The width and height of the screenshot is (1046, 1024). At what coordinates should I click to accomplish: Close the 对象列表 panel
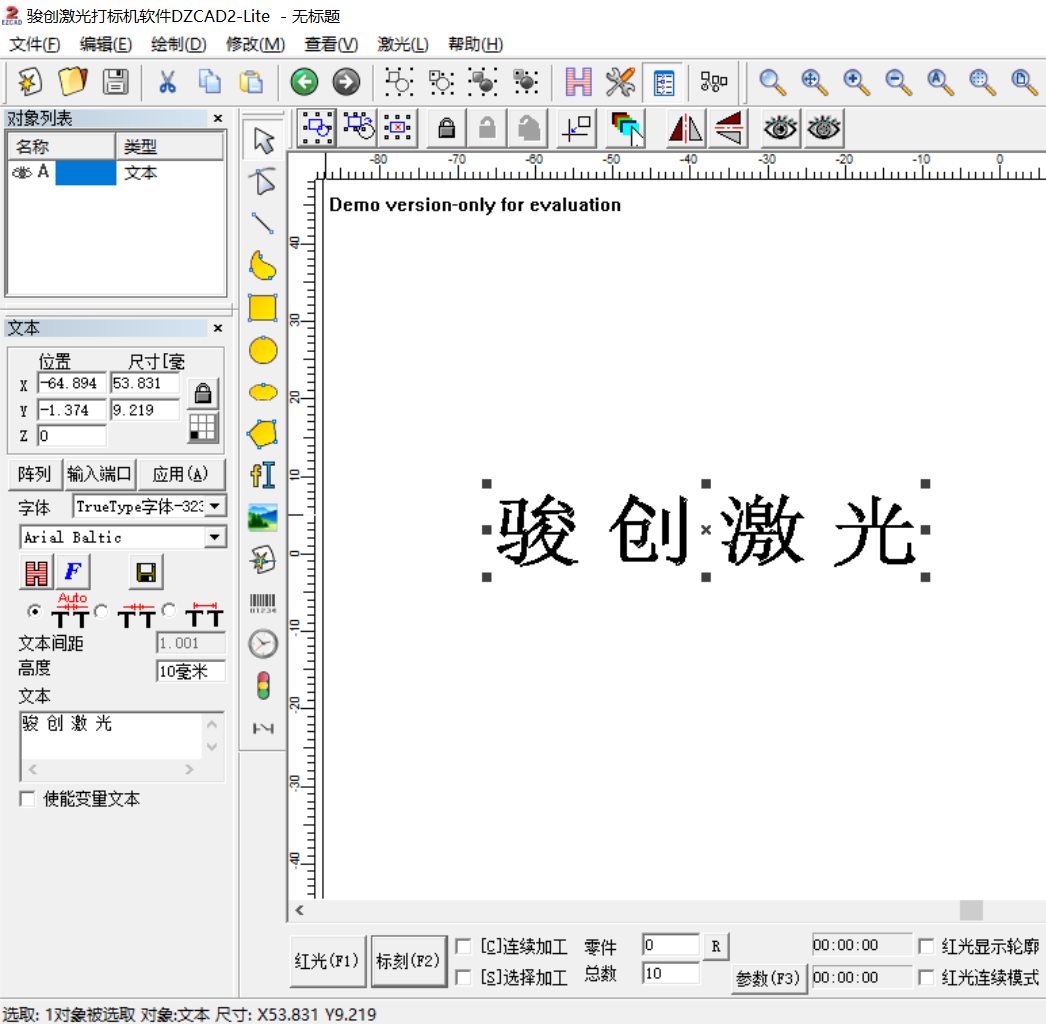(217, 118)
